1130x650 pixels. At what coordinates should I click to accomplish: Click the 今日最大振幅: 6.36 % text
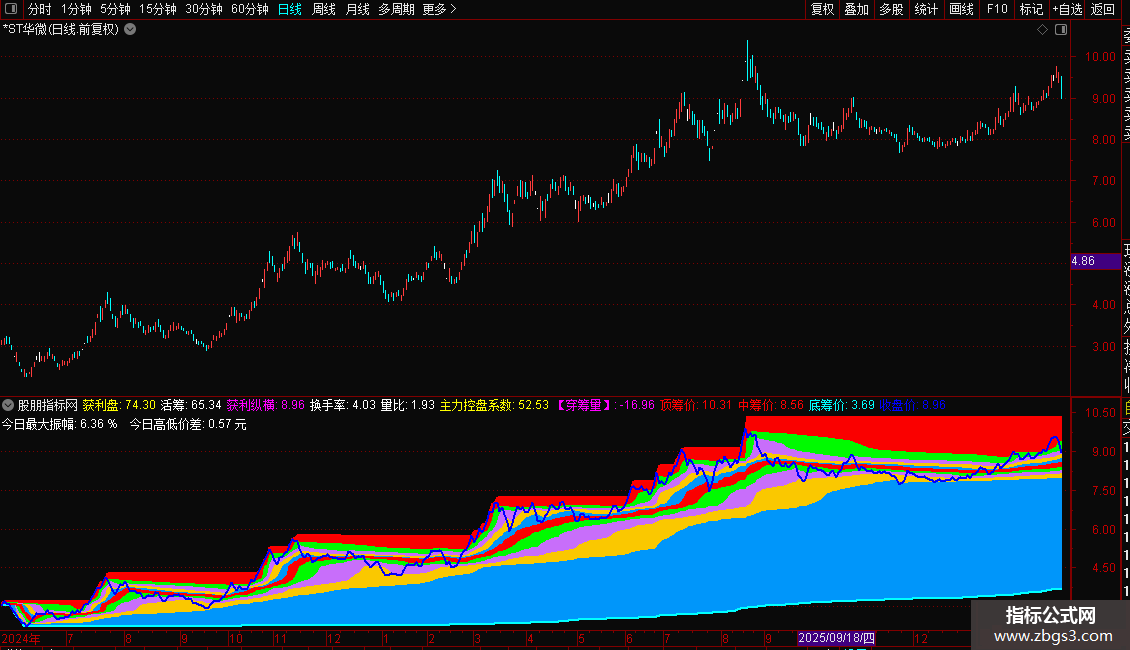point(59,424)
